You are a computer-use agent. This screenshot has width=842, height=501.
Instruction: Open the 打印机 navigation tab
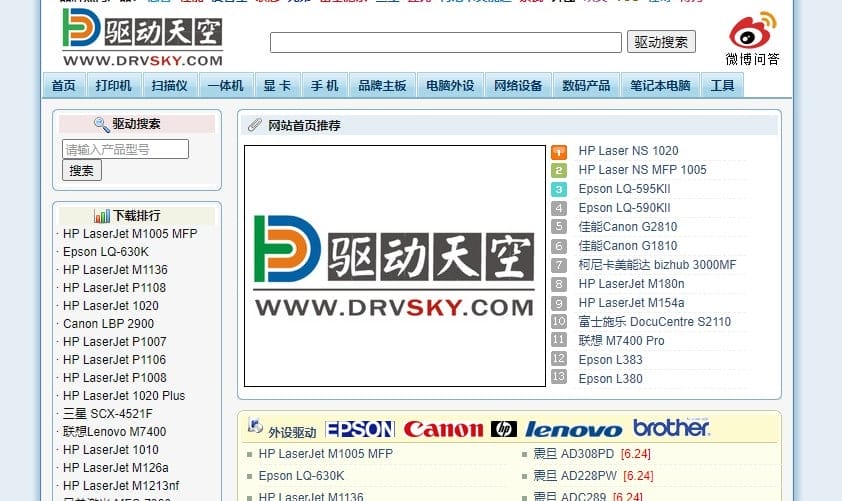[113, 85]
